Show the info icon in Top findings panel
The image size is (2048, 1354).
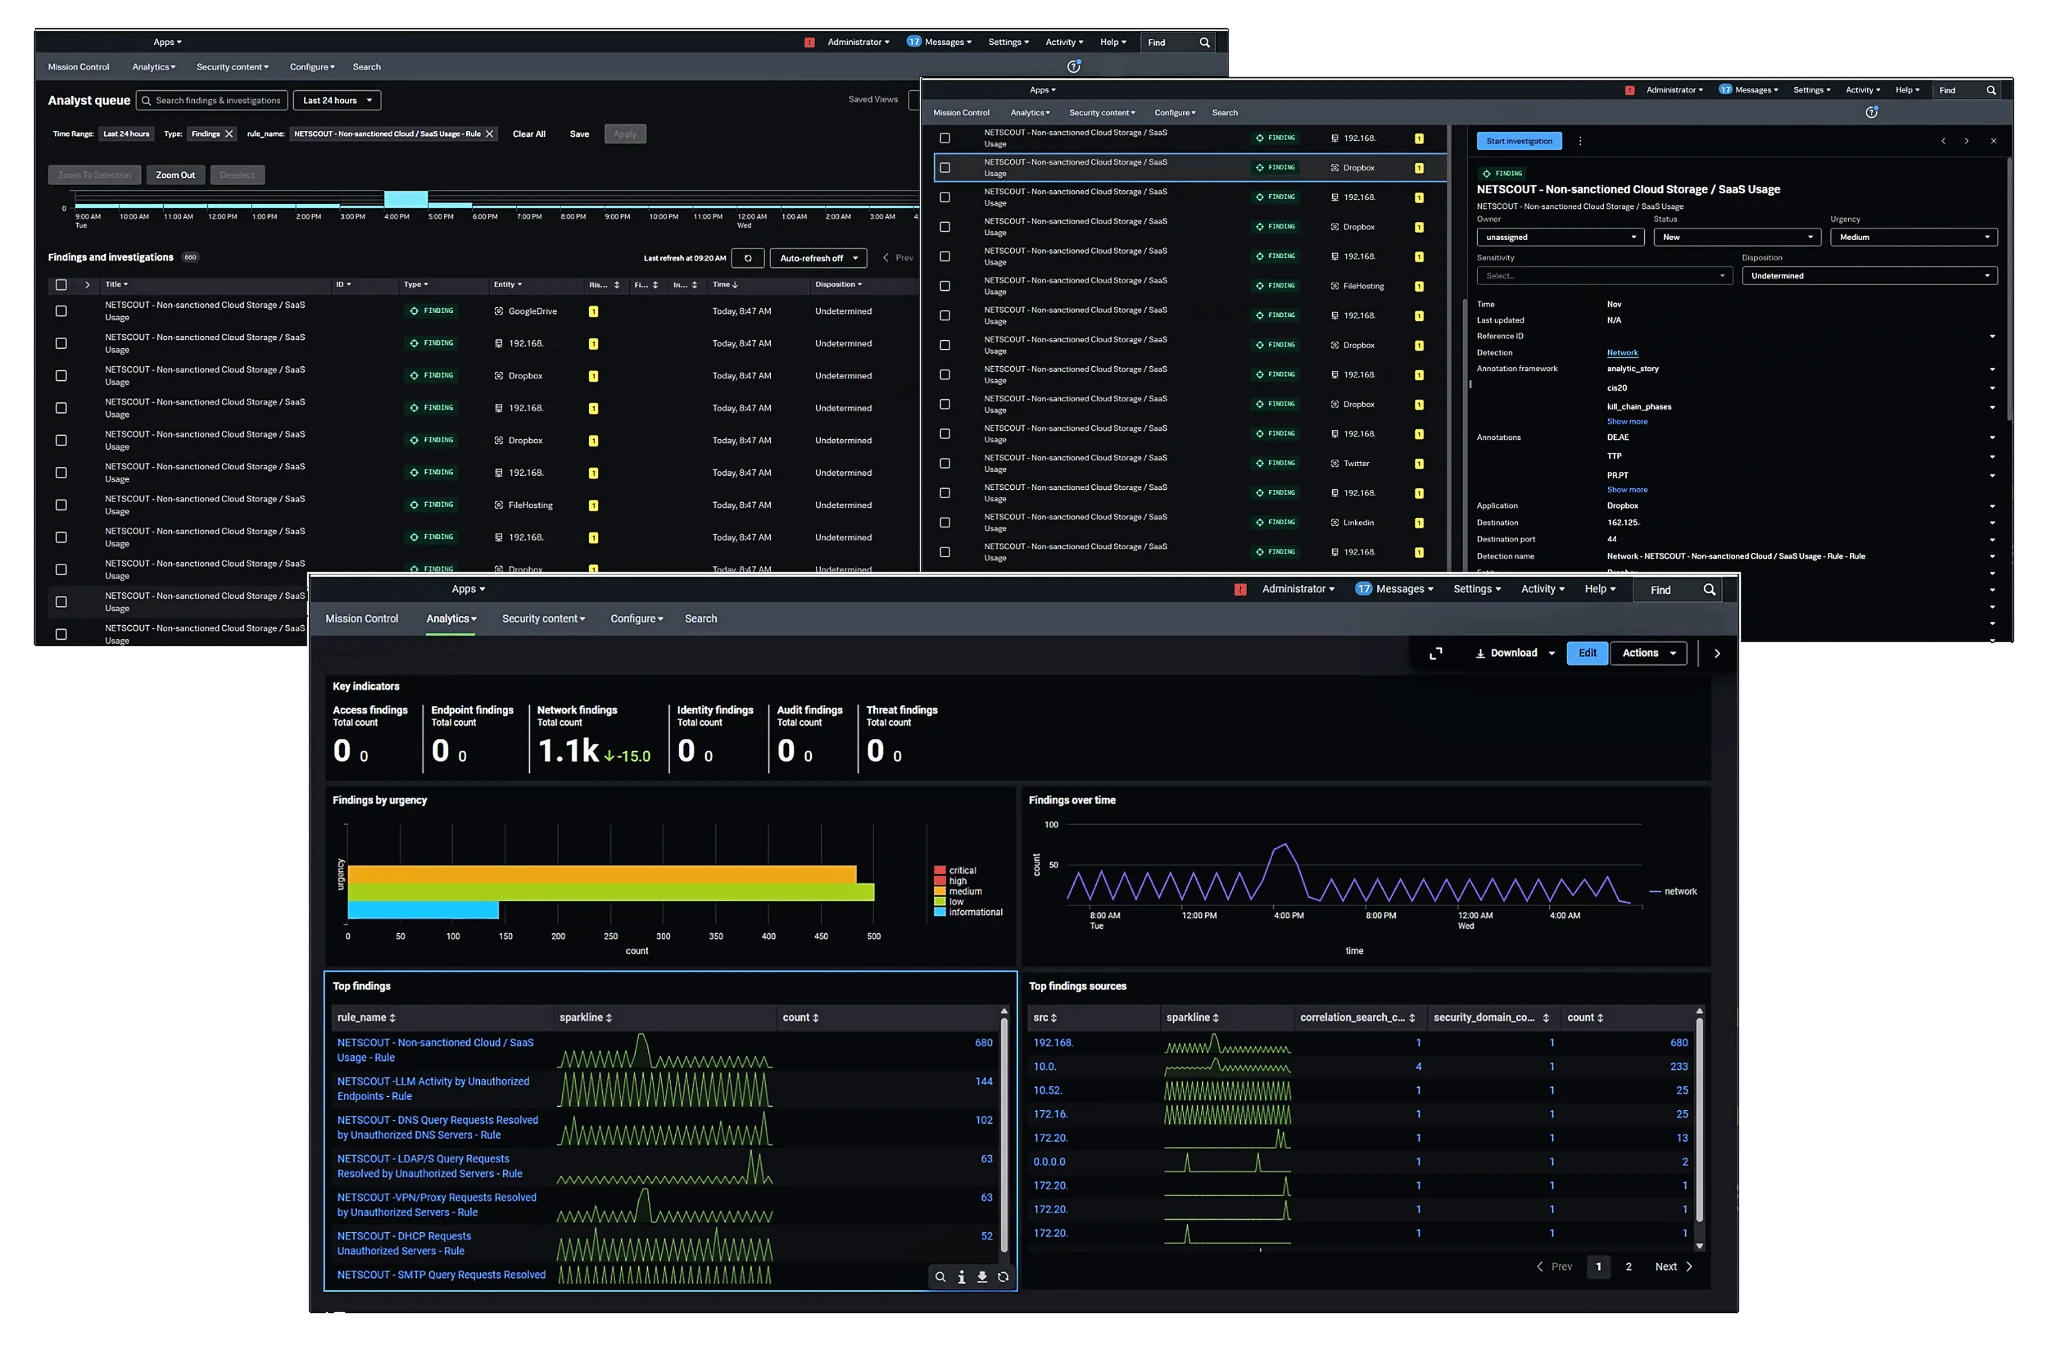point(961,1277)
